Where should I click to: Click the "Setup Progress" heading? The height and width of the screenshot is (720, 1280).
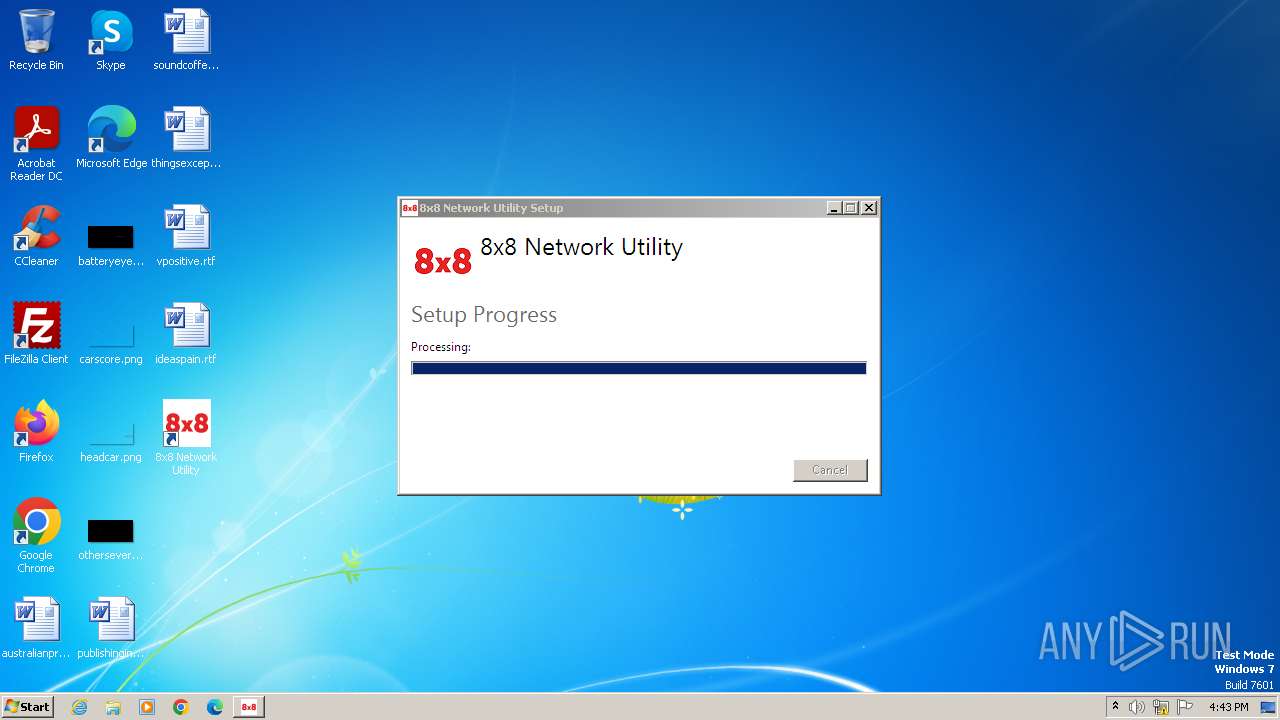coord(484,315)
